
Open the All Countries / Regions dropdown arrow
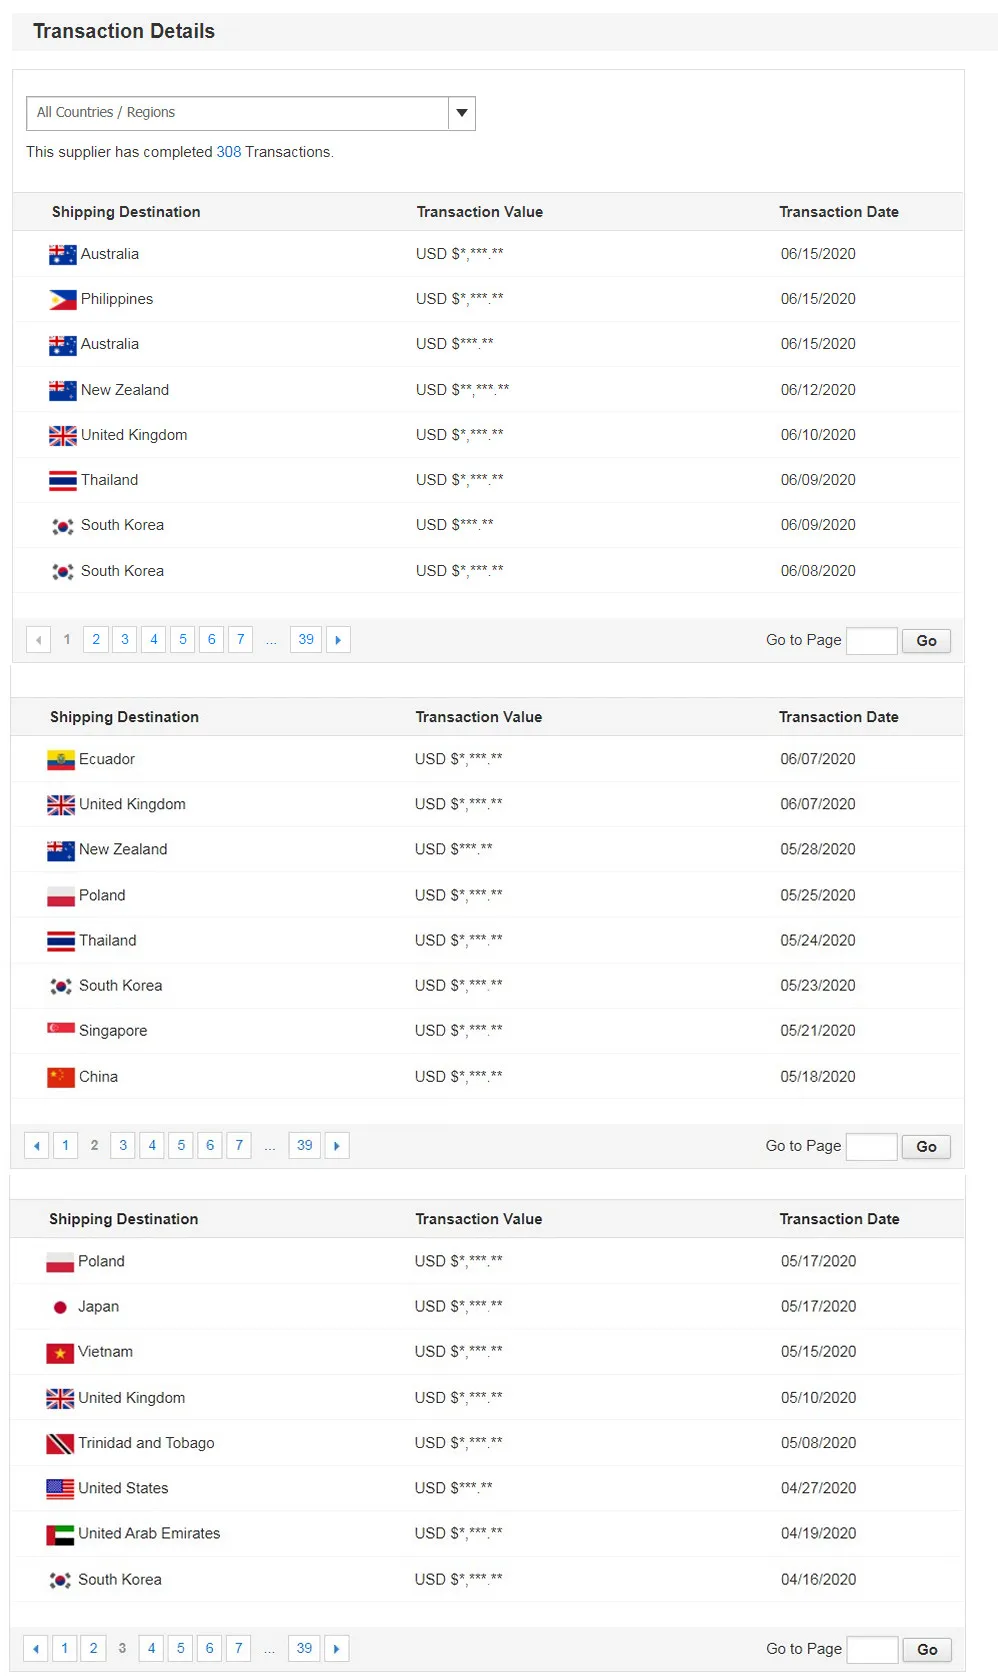click(462, 113)
